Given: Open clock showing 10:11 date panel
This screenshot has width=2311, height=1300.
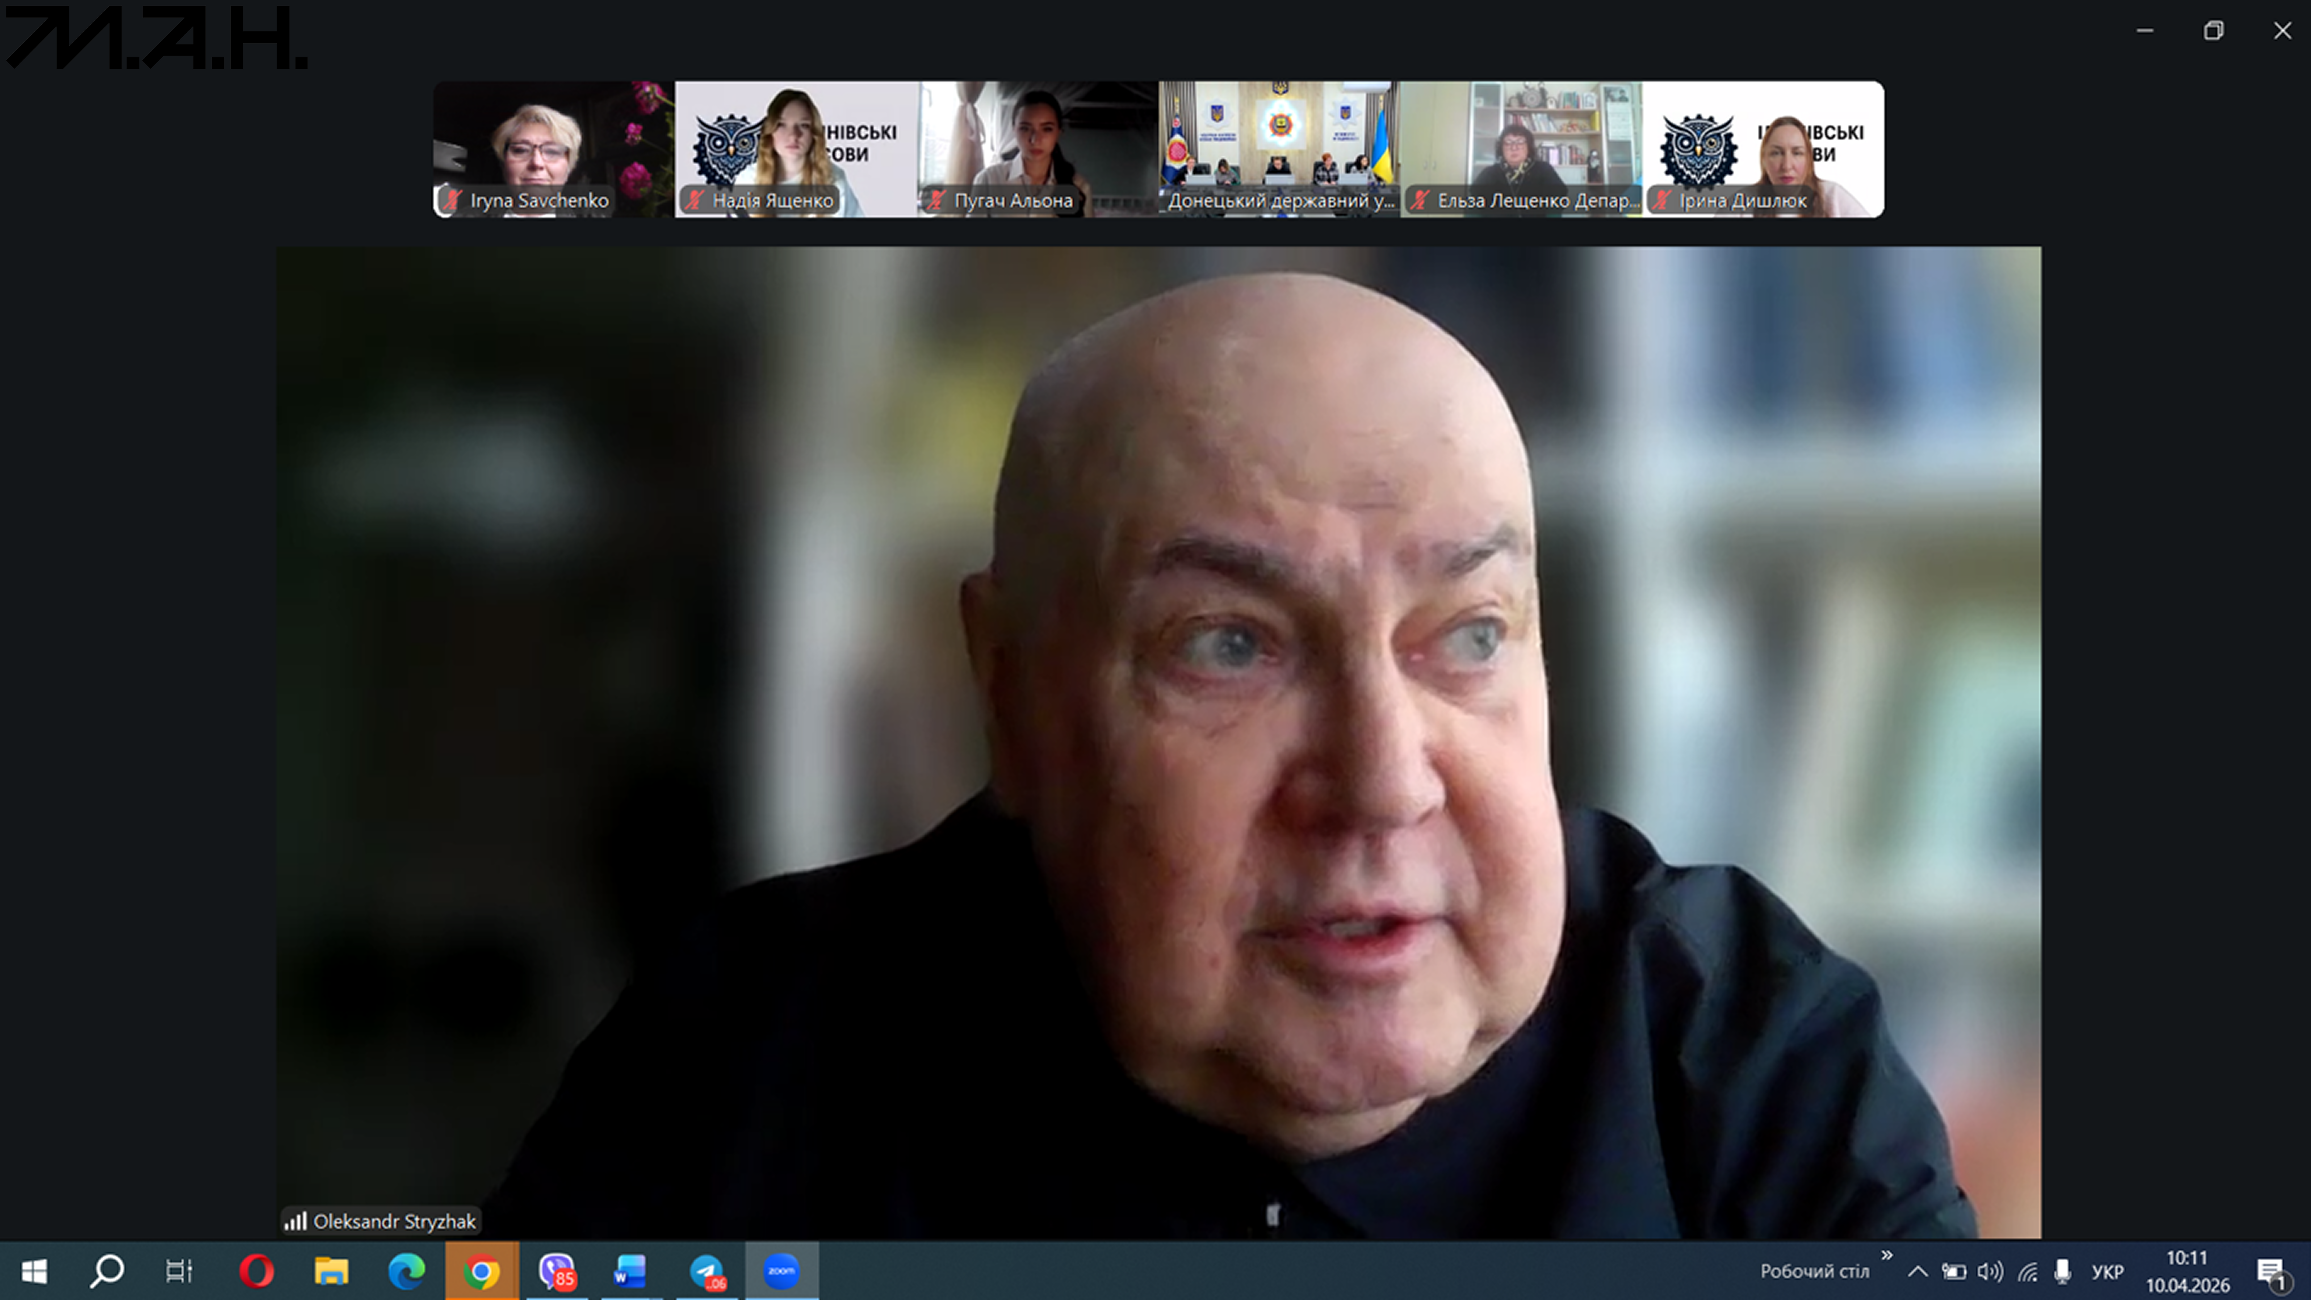Looking at the screenshot, I should click(2187, 1271).
